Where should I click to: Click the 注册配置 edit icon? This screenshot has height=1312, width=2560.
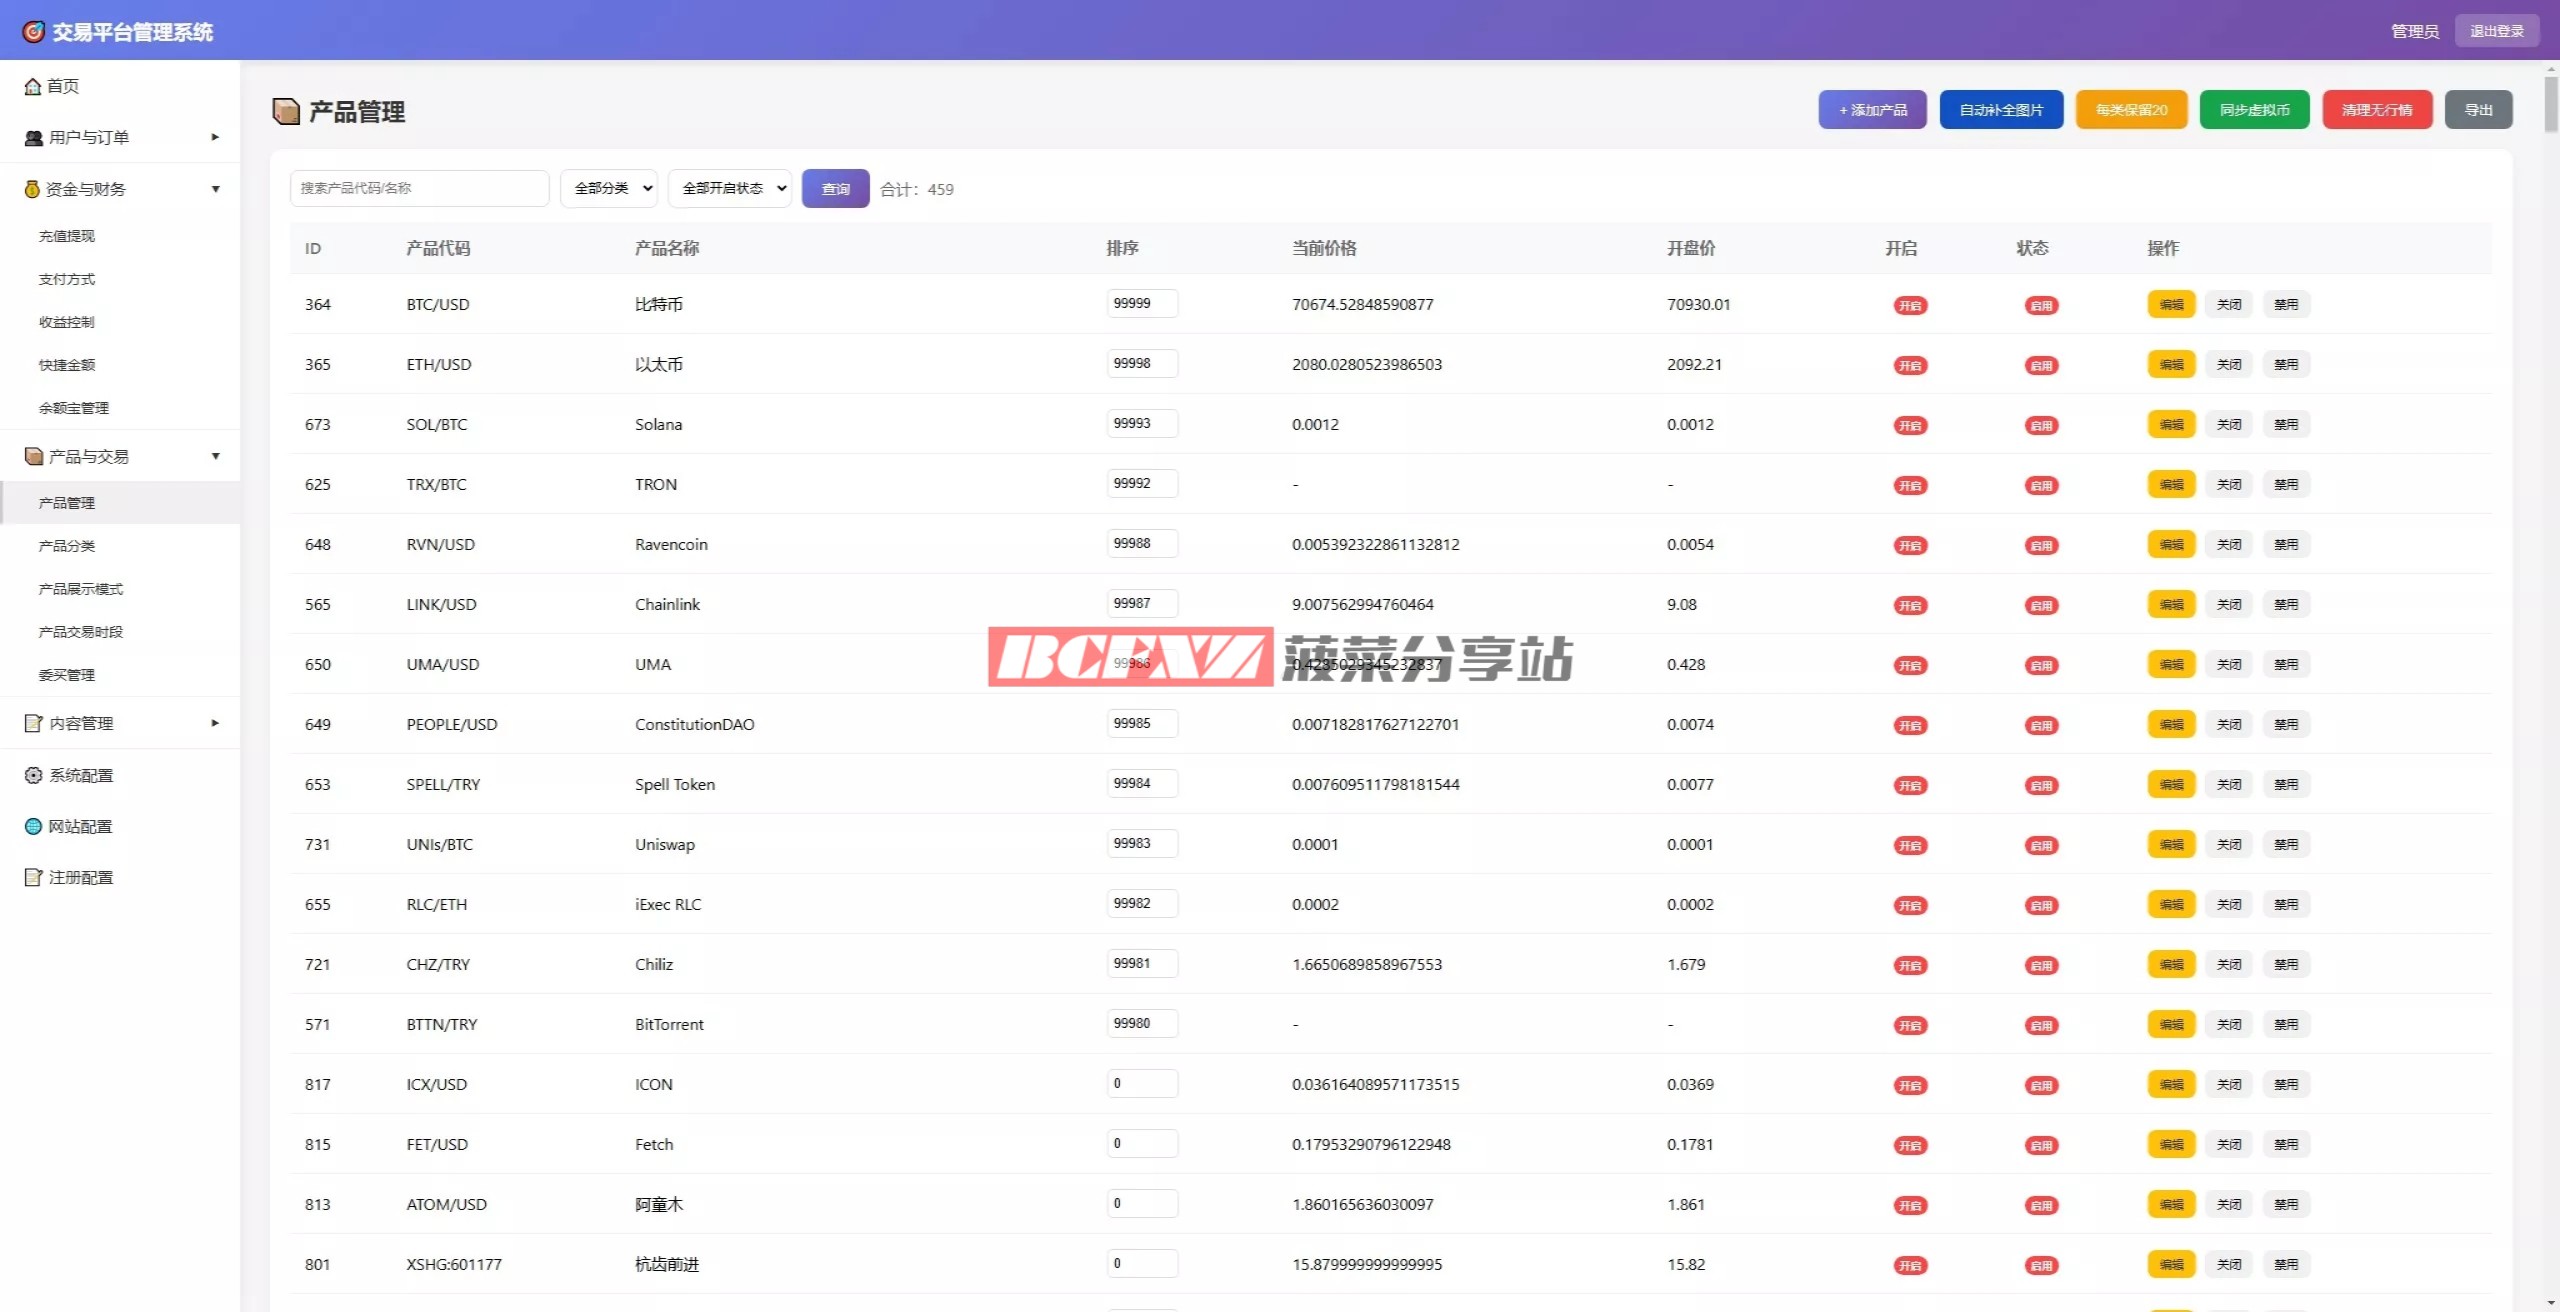(x=34, y=877)
